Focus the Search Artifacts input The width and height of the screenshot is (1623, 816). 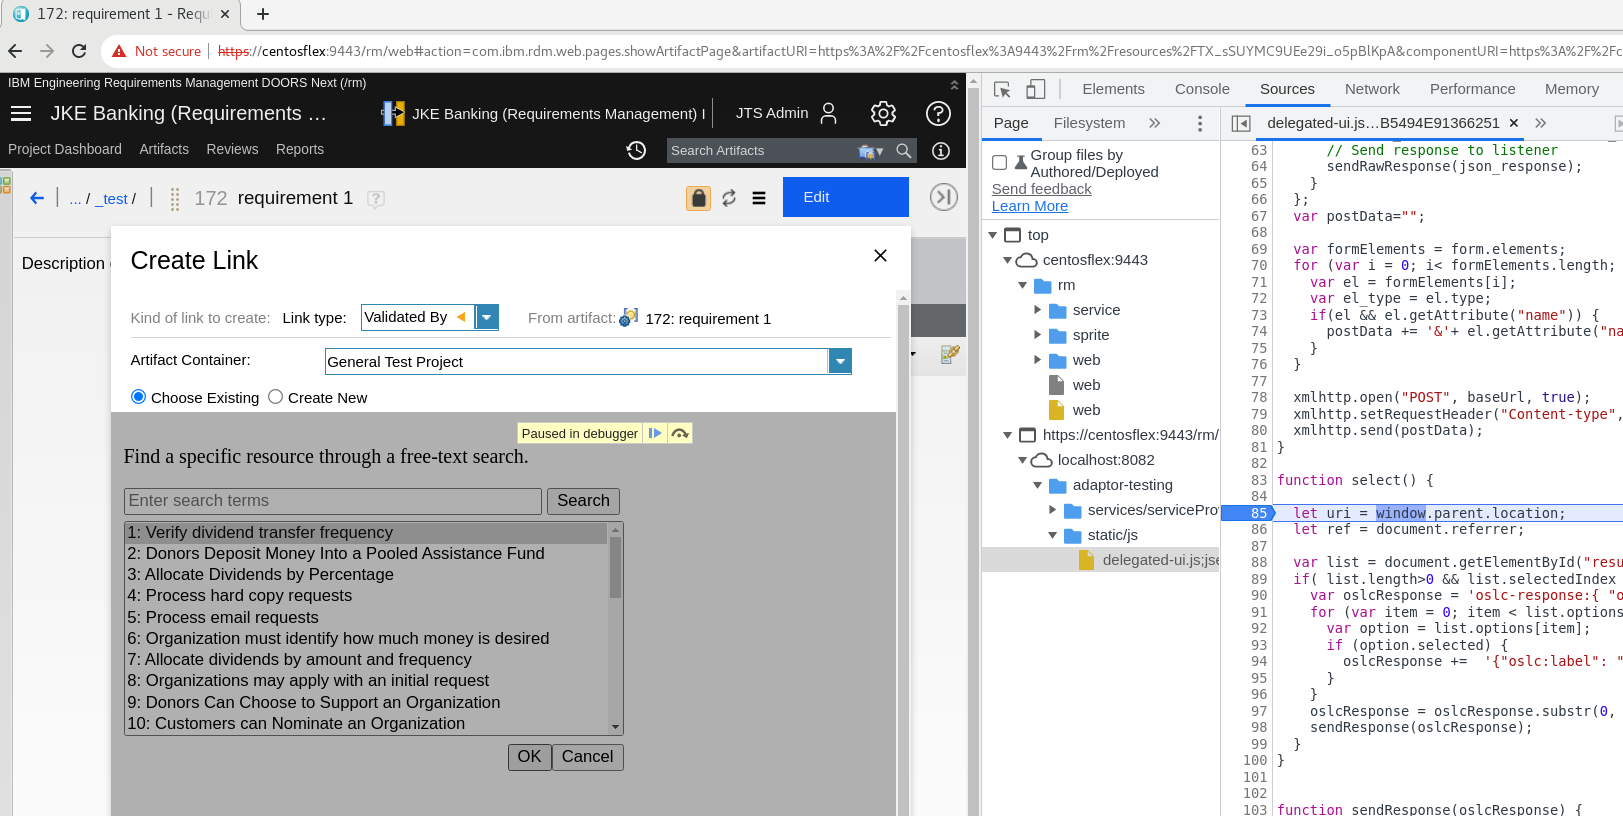click(x=762, y=151)
